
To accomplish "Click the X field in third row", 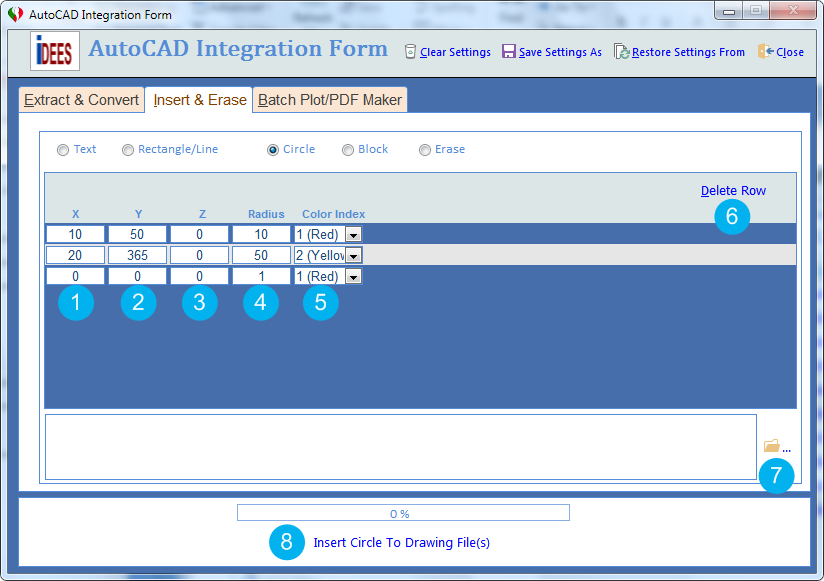I will tap(75, 276).
